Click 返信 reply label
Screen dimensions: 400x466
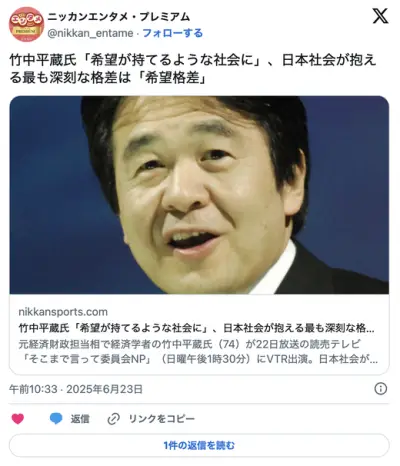click(80, 419)
